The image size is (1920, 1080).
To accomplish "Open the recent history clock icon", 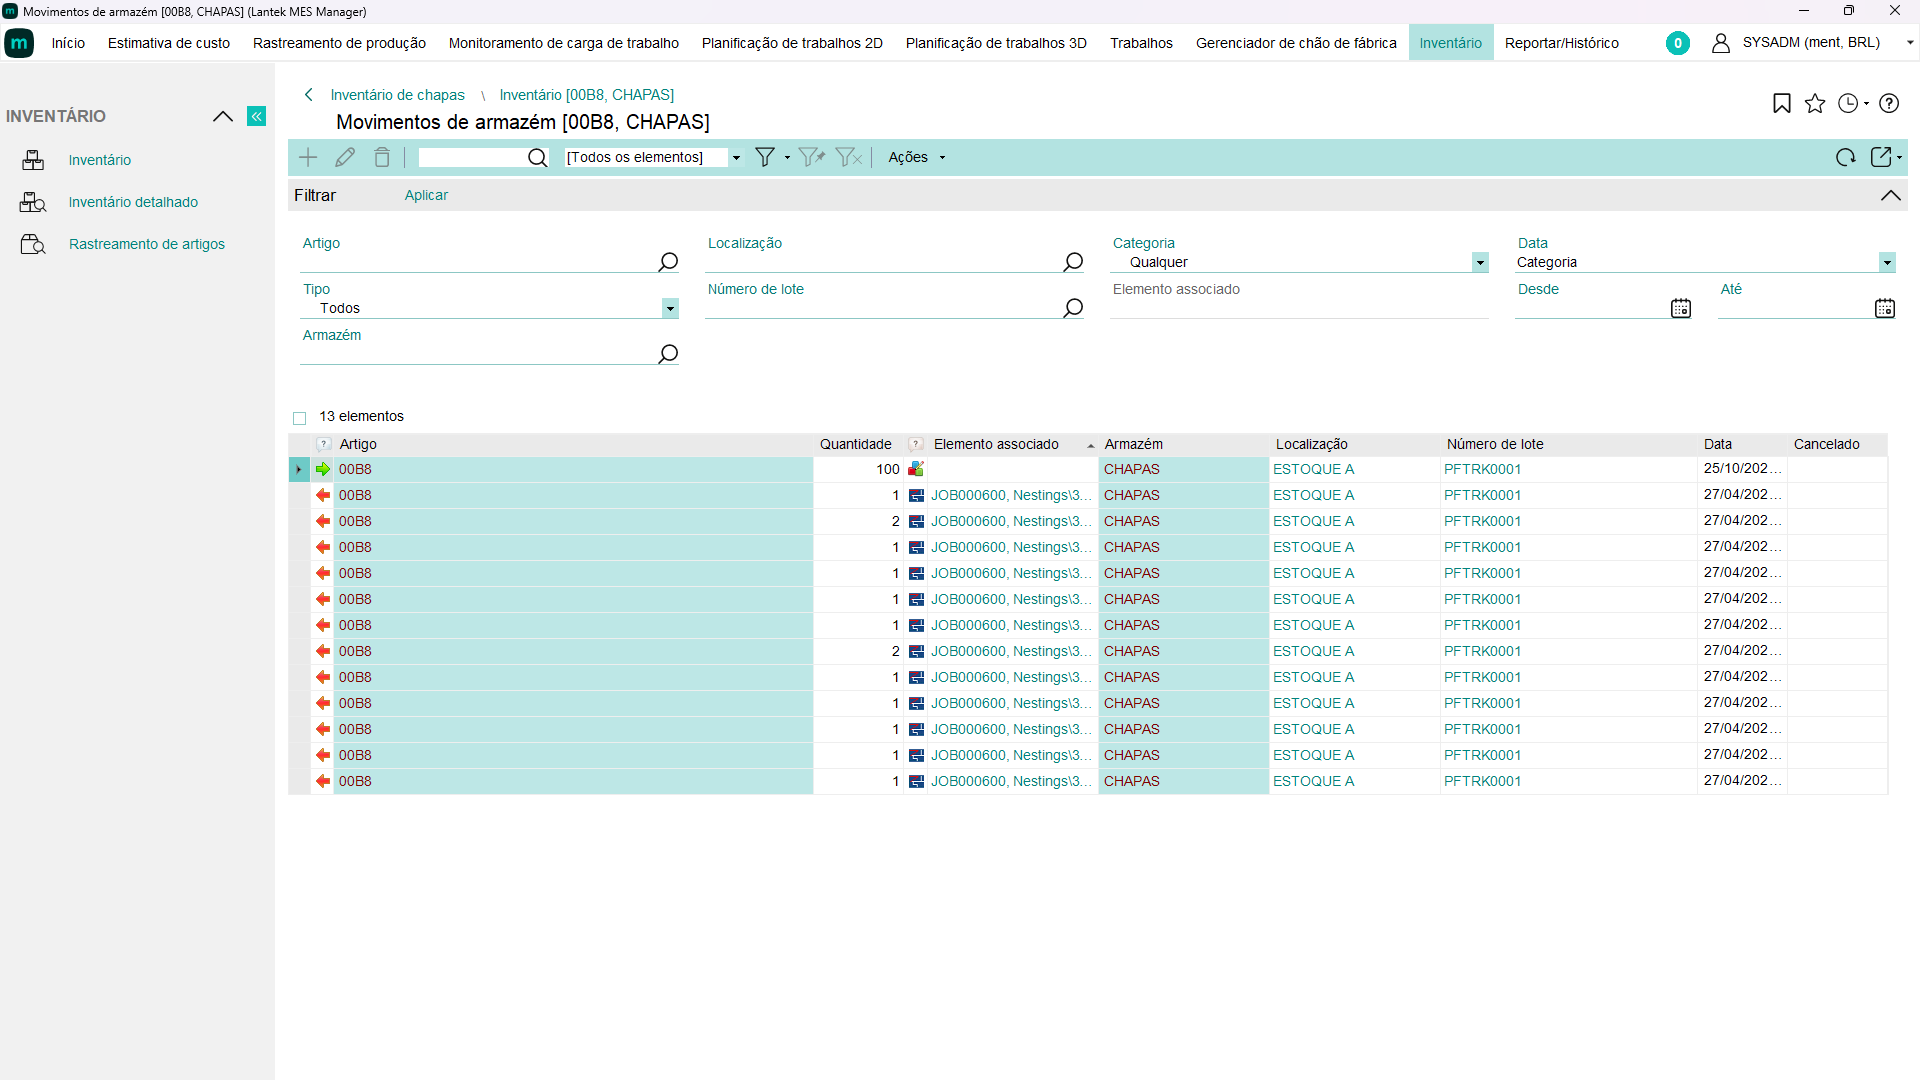I will coord(1848,103).
